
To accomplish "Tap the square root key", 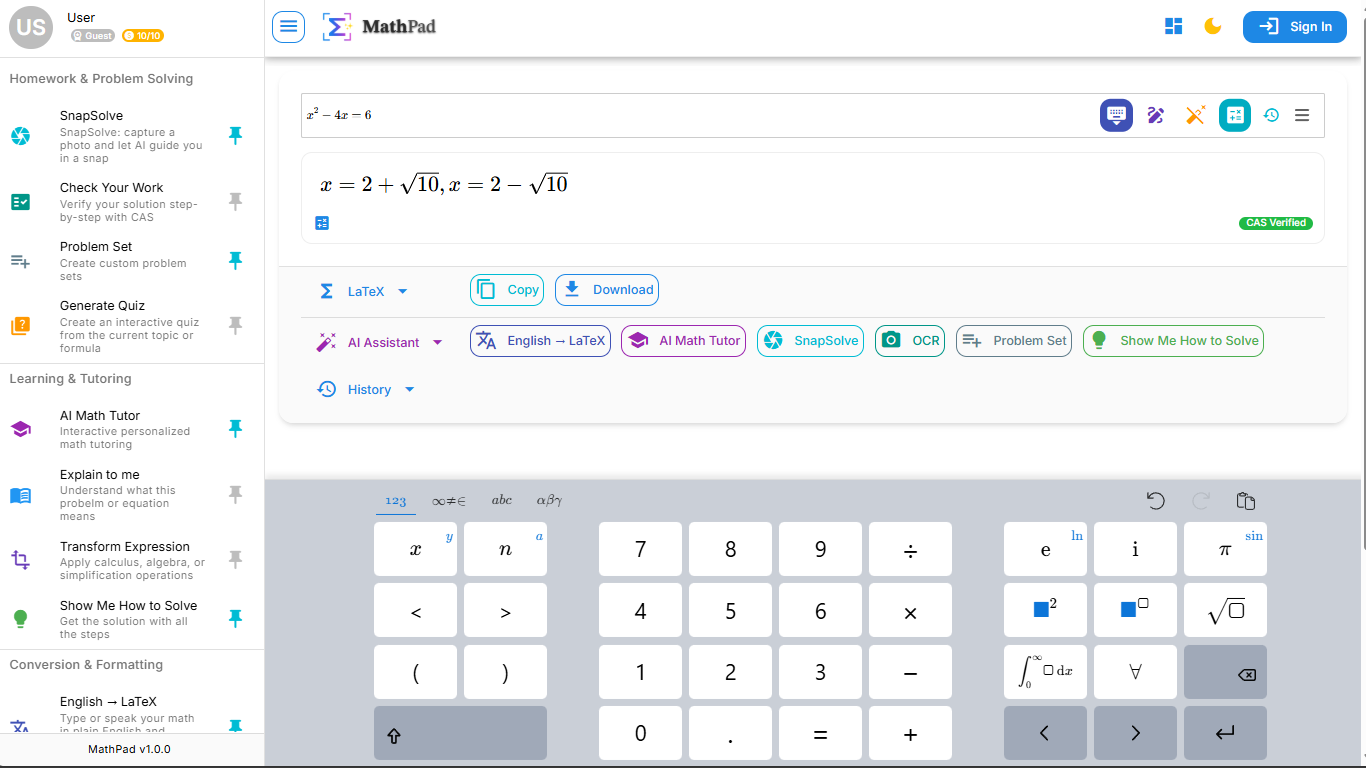I will pyautogui.click(x=1225, y=610).
